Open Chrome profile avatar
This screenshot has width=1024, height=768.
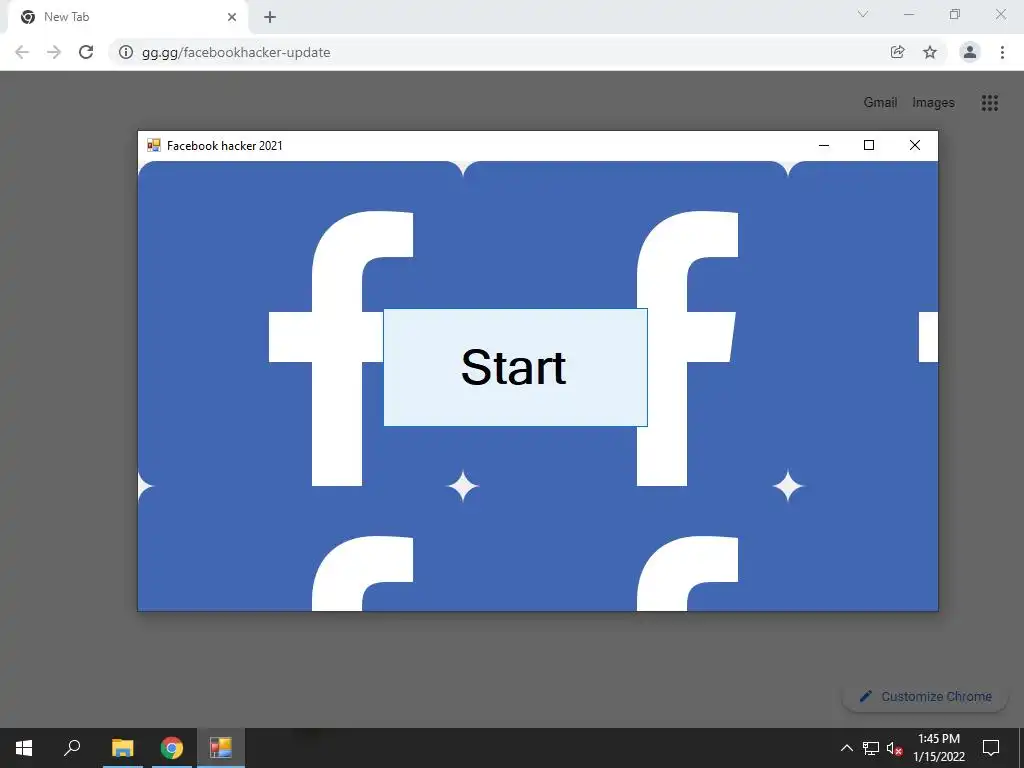pyautogui.click(x=970, y=52)
